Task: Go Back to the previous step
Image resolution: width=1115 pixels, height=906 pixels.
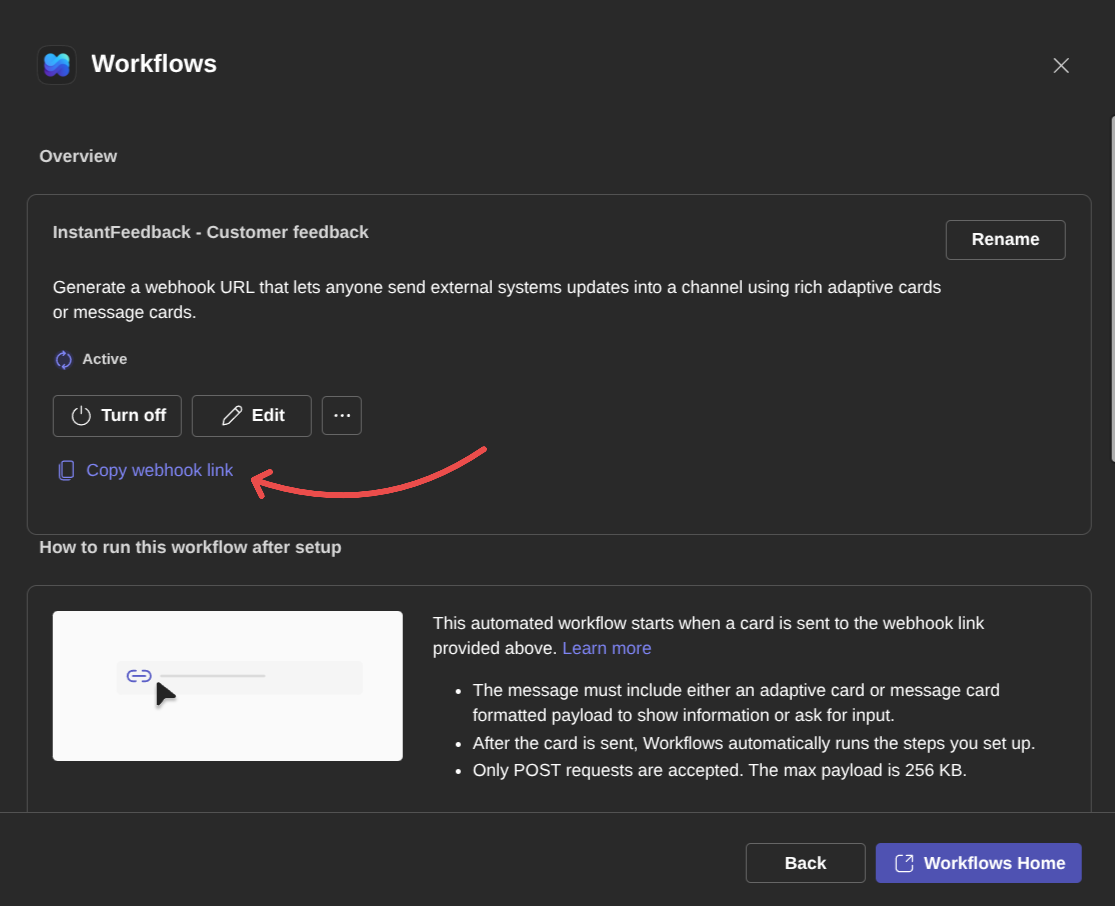Action: click(805, 863)
